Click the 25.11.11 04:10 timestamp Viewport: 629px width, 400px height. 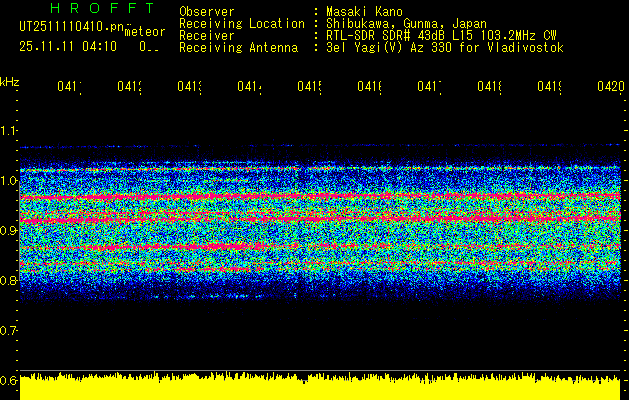(x=68, y=47)
